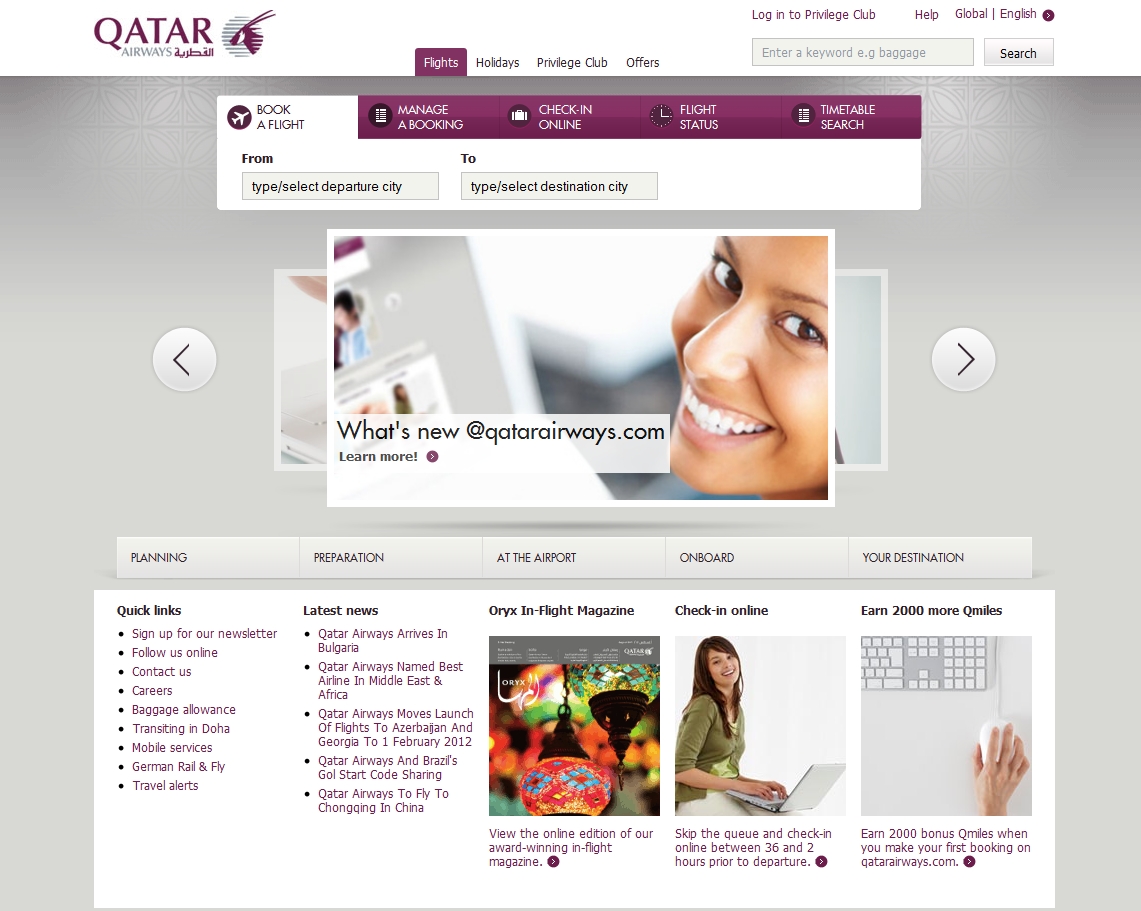The image size is (1141, 911).
Task: Click arrow icon after check-in online description
Action: tap(822, 862)
